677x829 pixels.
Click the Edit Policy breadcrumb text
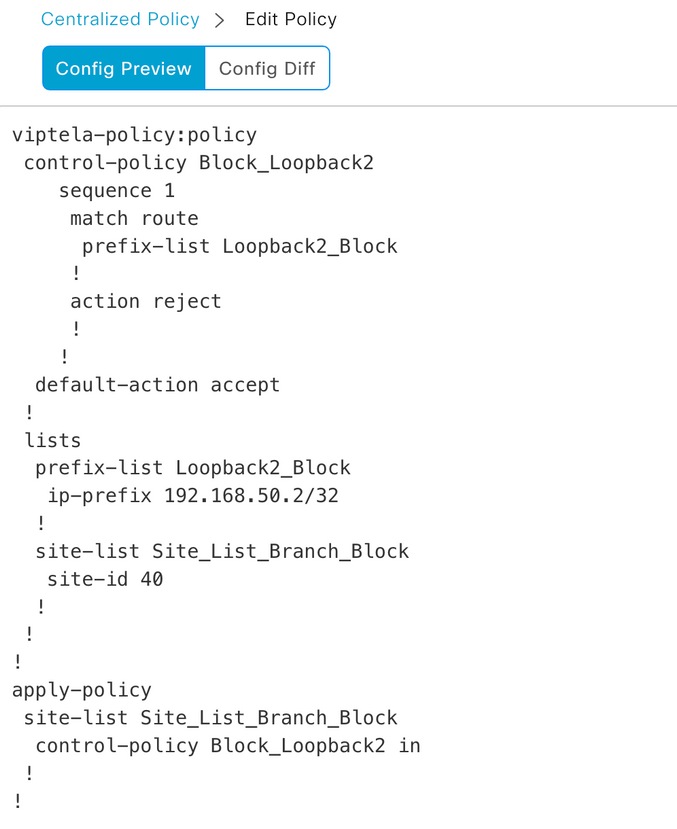pos(291,20)
